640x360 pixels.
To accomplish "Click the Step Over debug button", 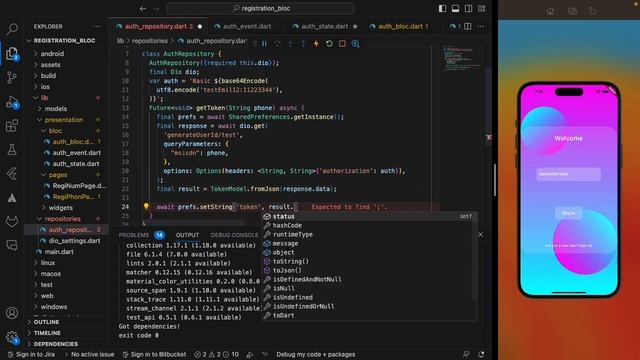I will pos(278,44).
